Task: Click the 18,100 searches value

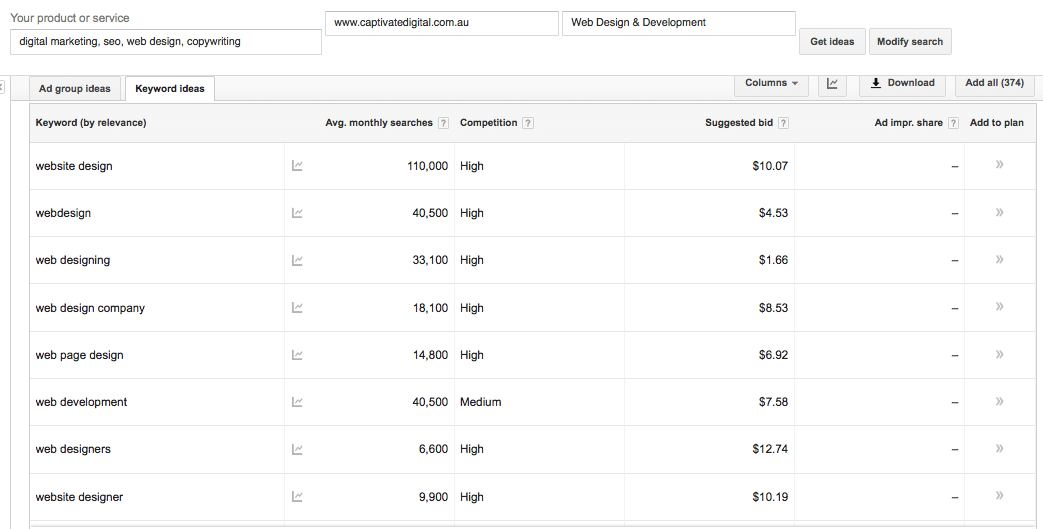Action: click(x=430, y=308)
